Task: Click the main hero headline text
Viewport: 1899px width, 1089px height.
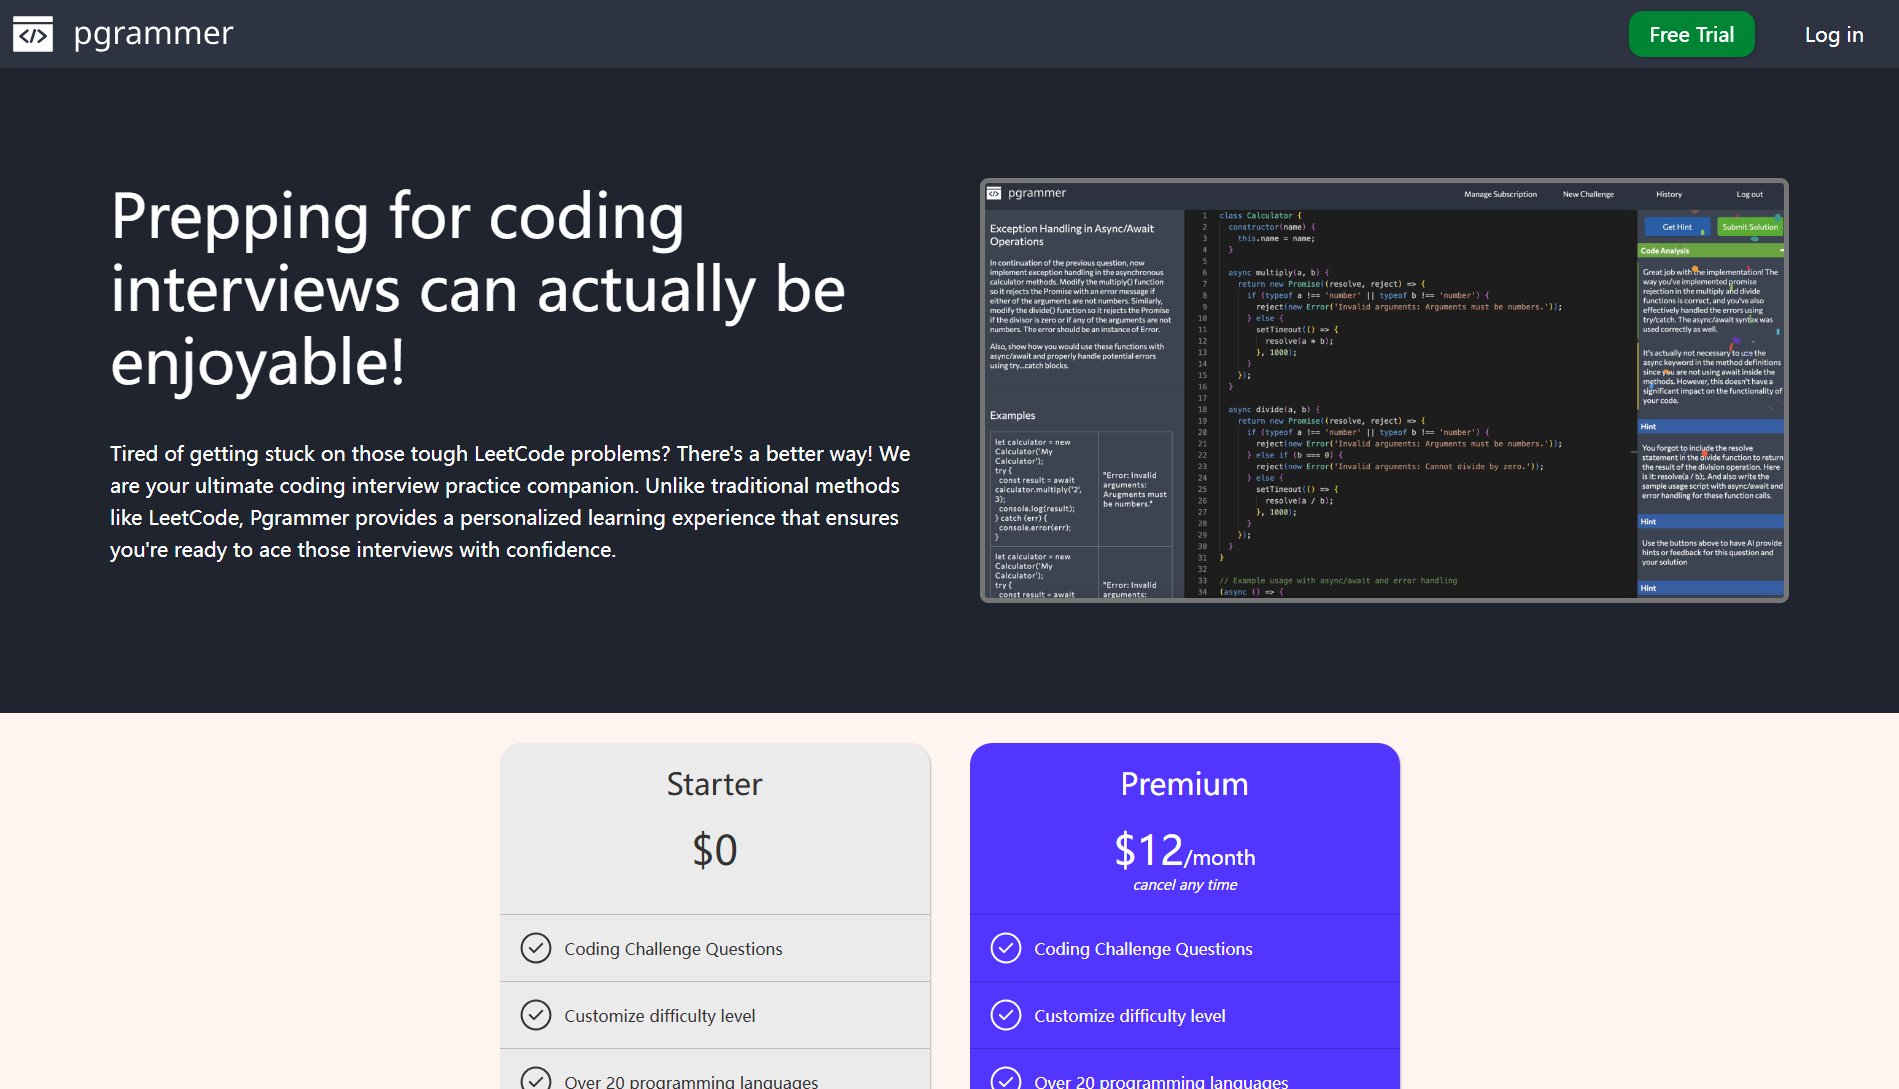Action: point(477,288)
